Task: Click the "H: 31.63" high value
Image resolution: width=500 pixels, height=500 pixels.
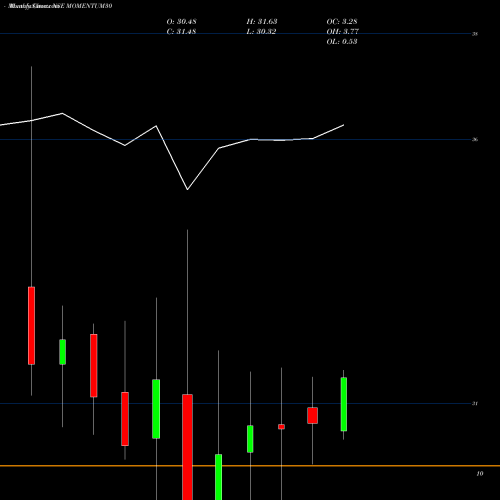Action: click(x=262, y=22)
